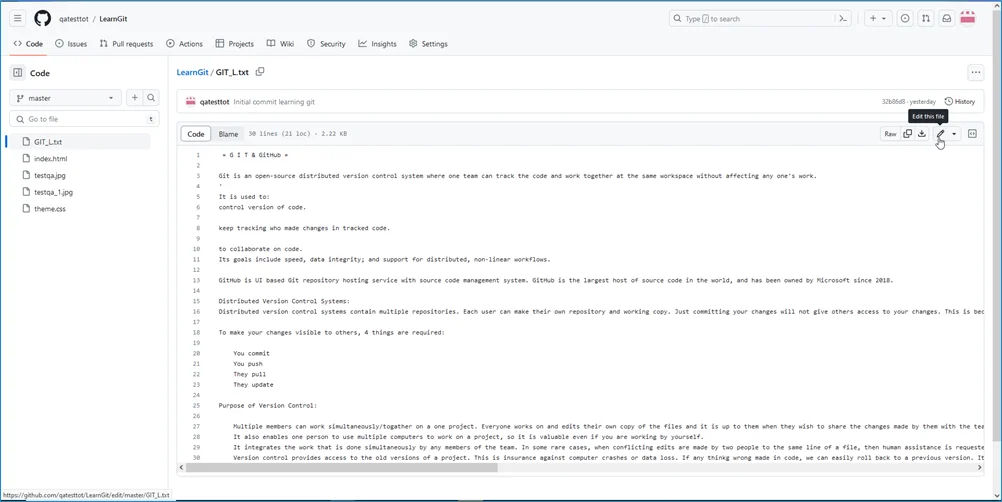
Task: Open the Security tab
Action: (326, 43)
